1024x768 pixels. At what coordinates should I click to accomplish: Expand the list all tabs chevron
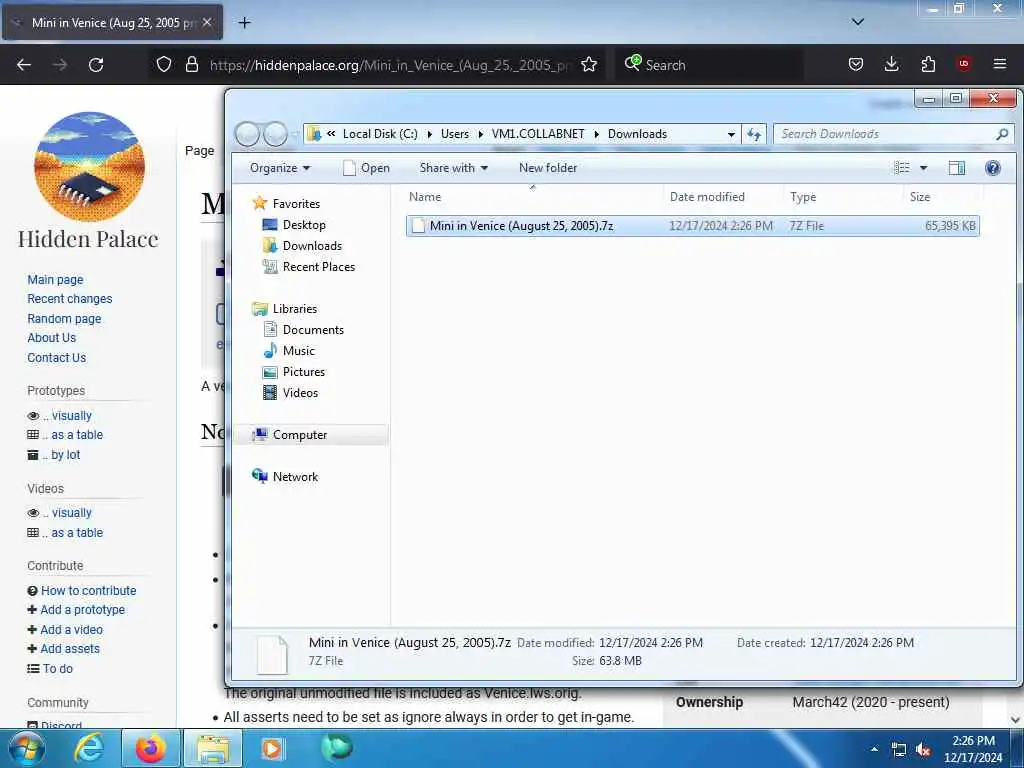tap(857, 22)
